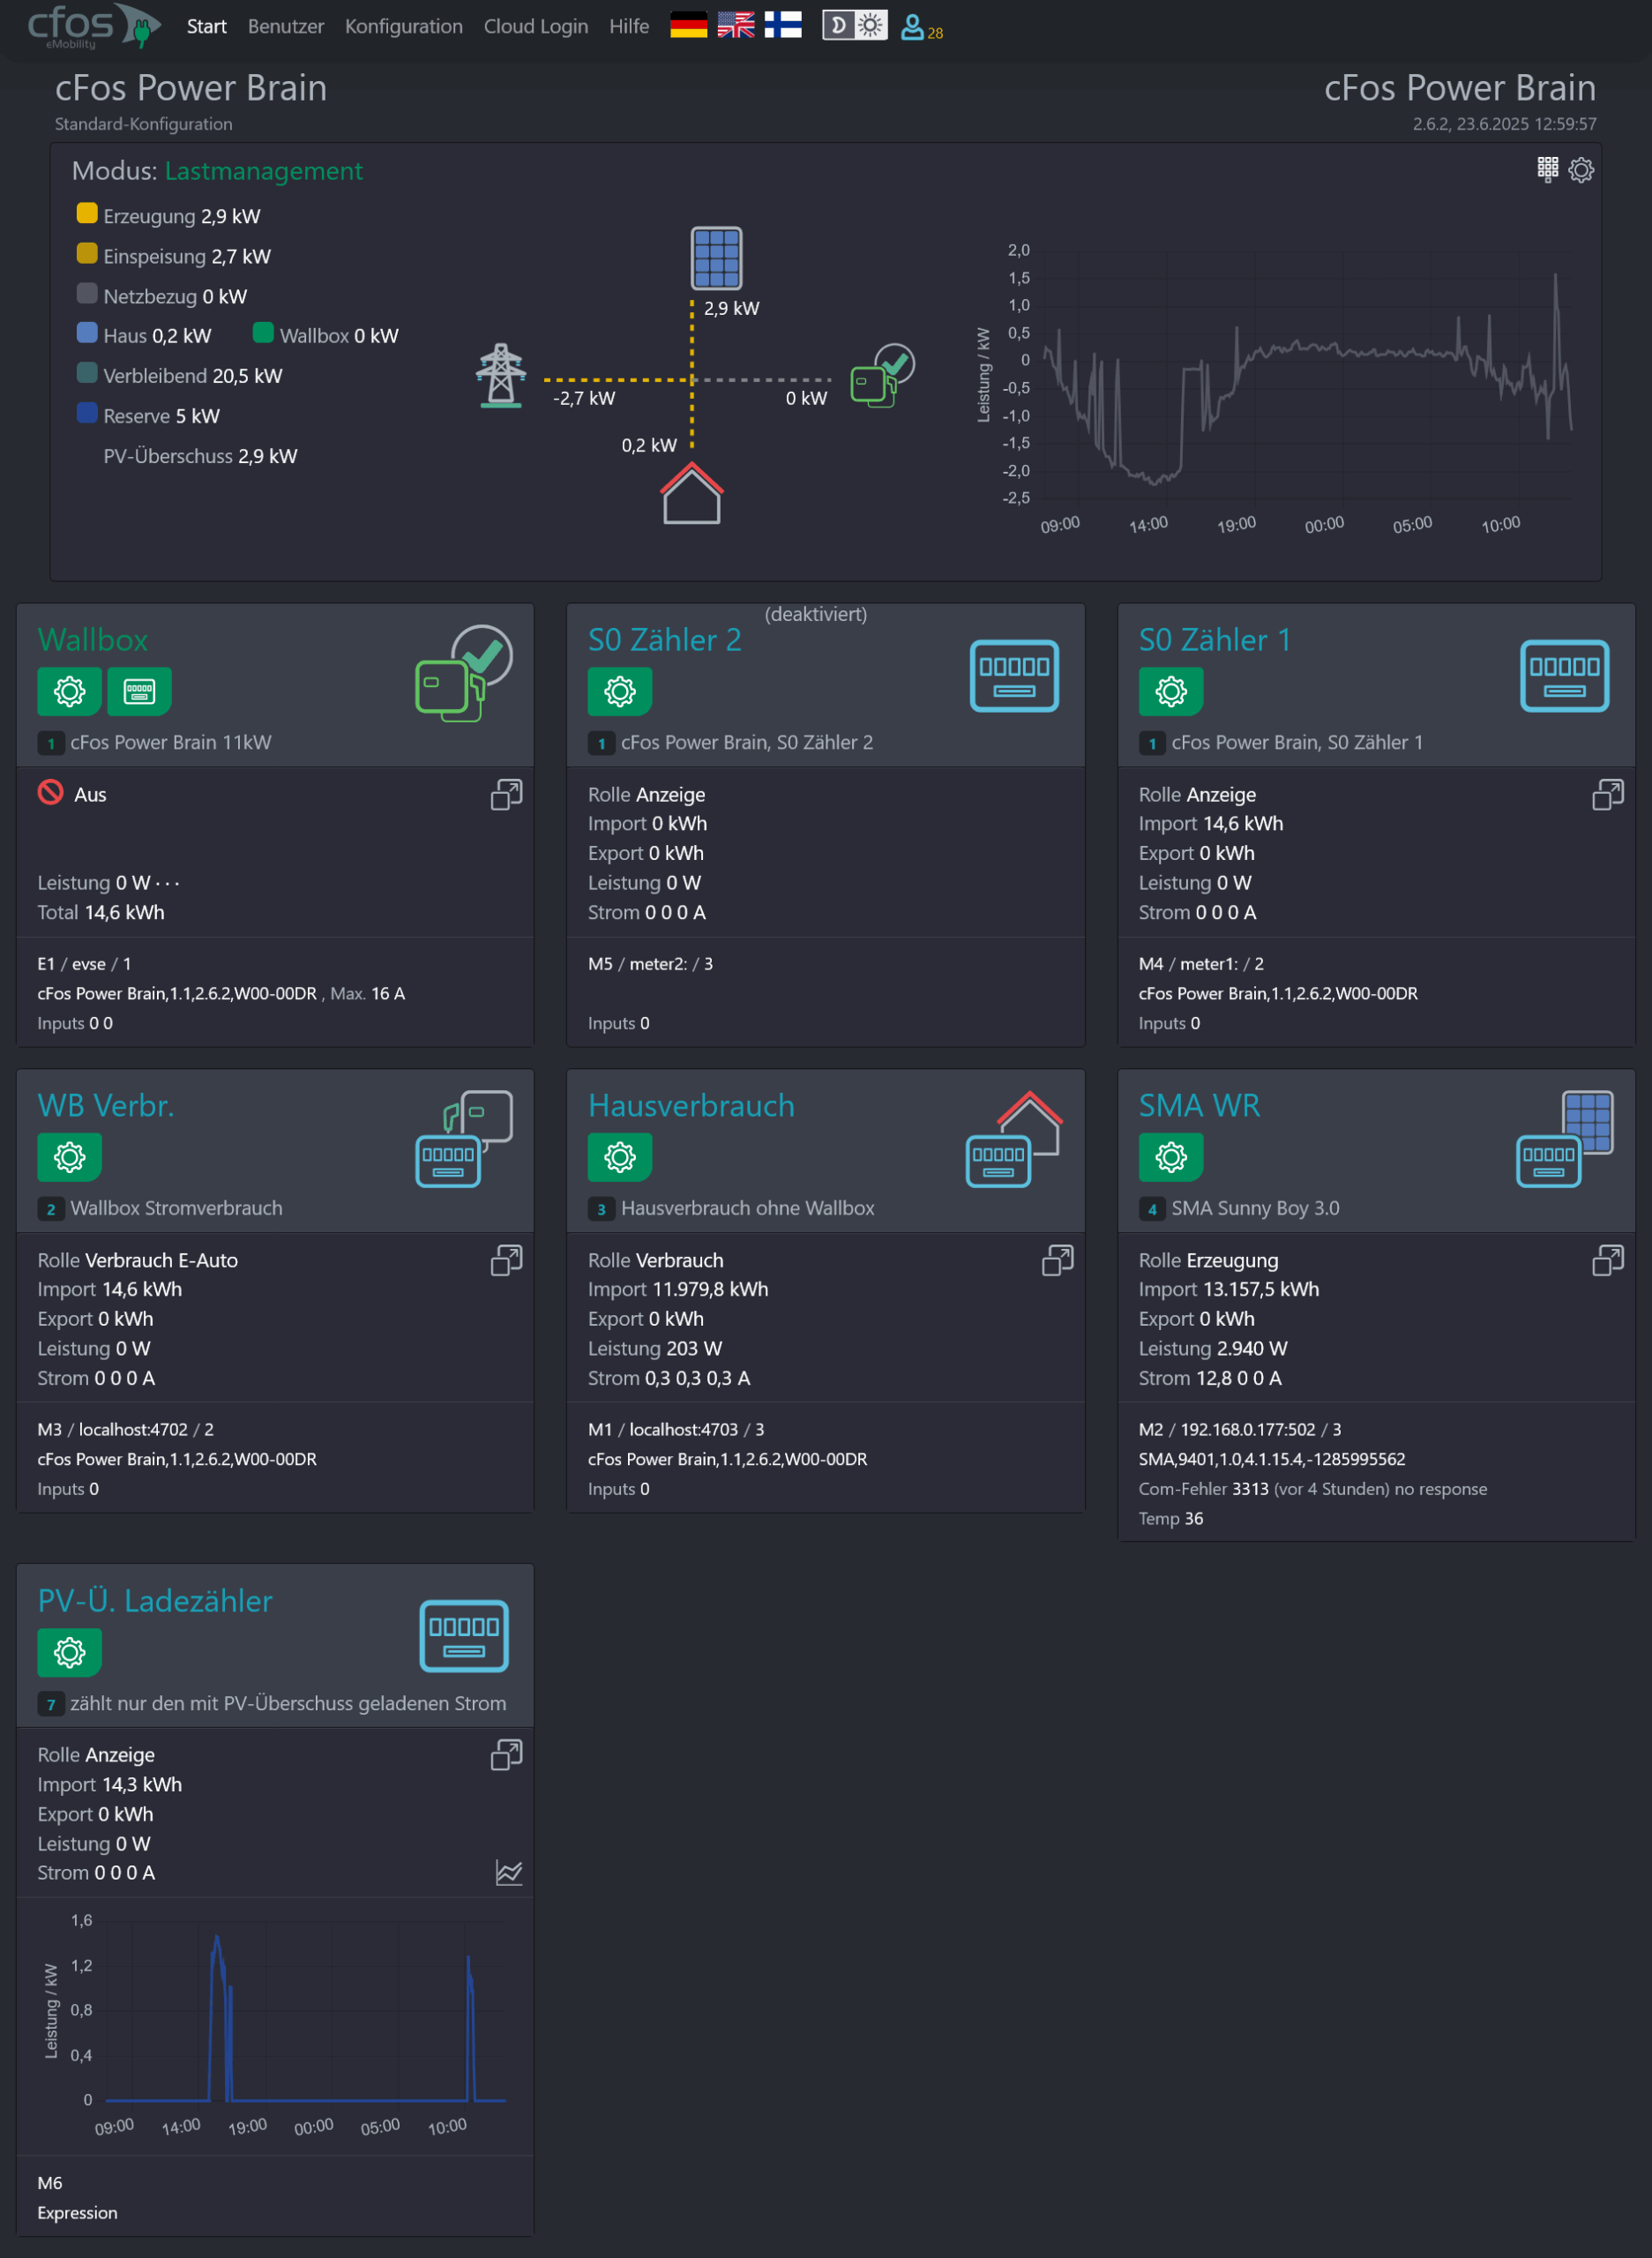Open the WB Verbr. title
This screenshot has height=2258, width=1652.
105,1106
